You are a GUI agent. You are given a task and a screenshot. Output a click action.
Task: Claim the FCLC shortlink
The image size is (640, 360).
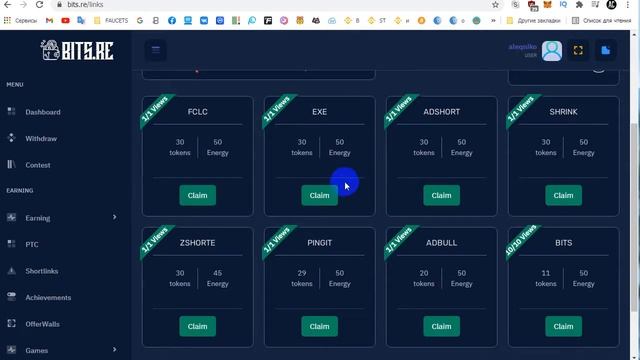[198, 195]
